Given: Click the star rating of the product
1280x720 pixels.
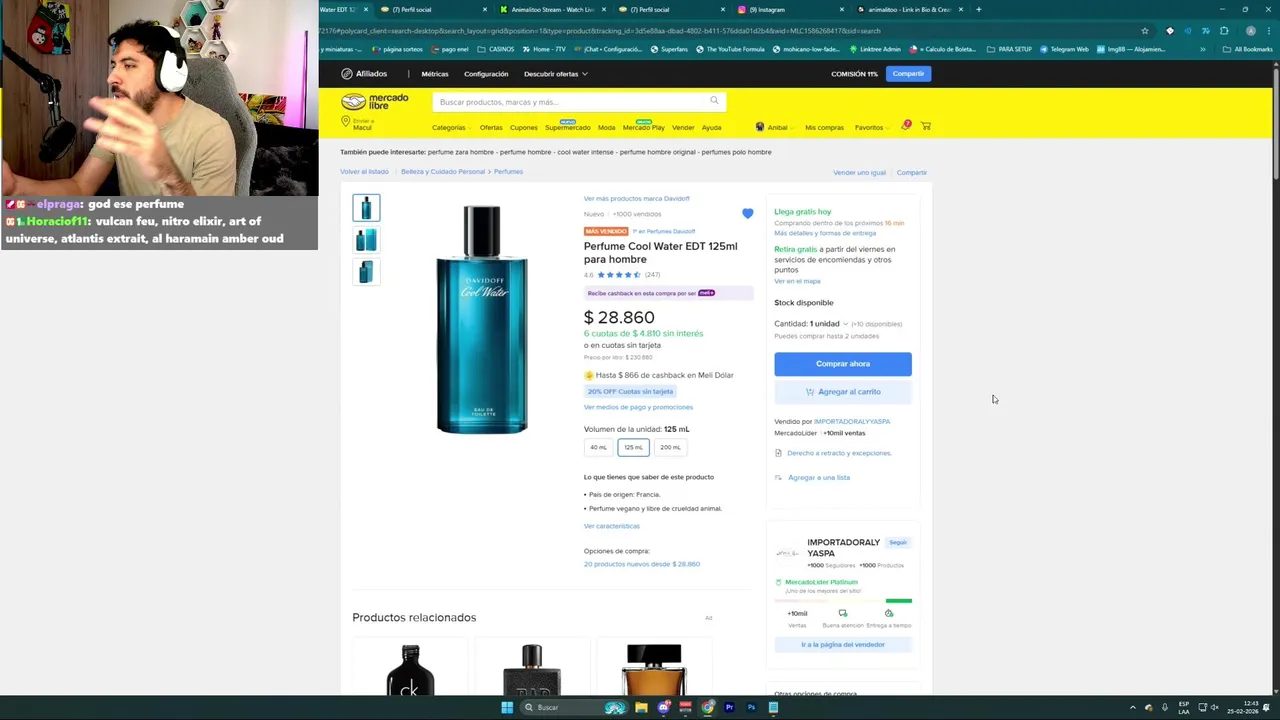Looking at the screenshot, I should point(618,275).
